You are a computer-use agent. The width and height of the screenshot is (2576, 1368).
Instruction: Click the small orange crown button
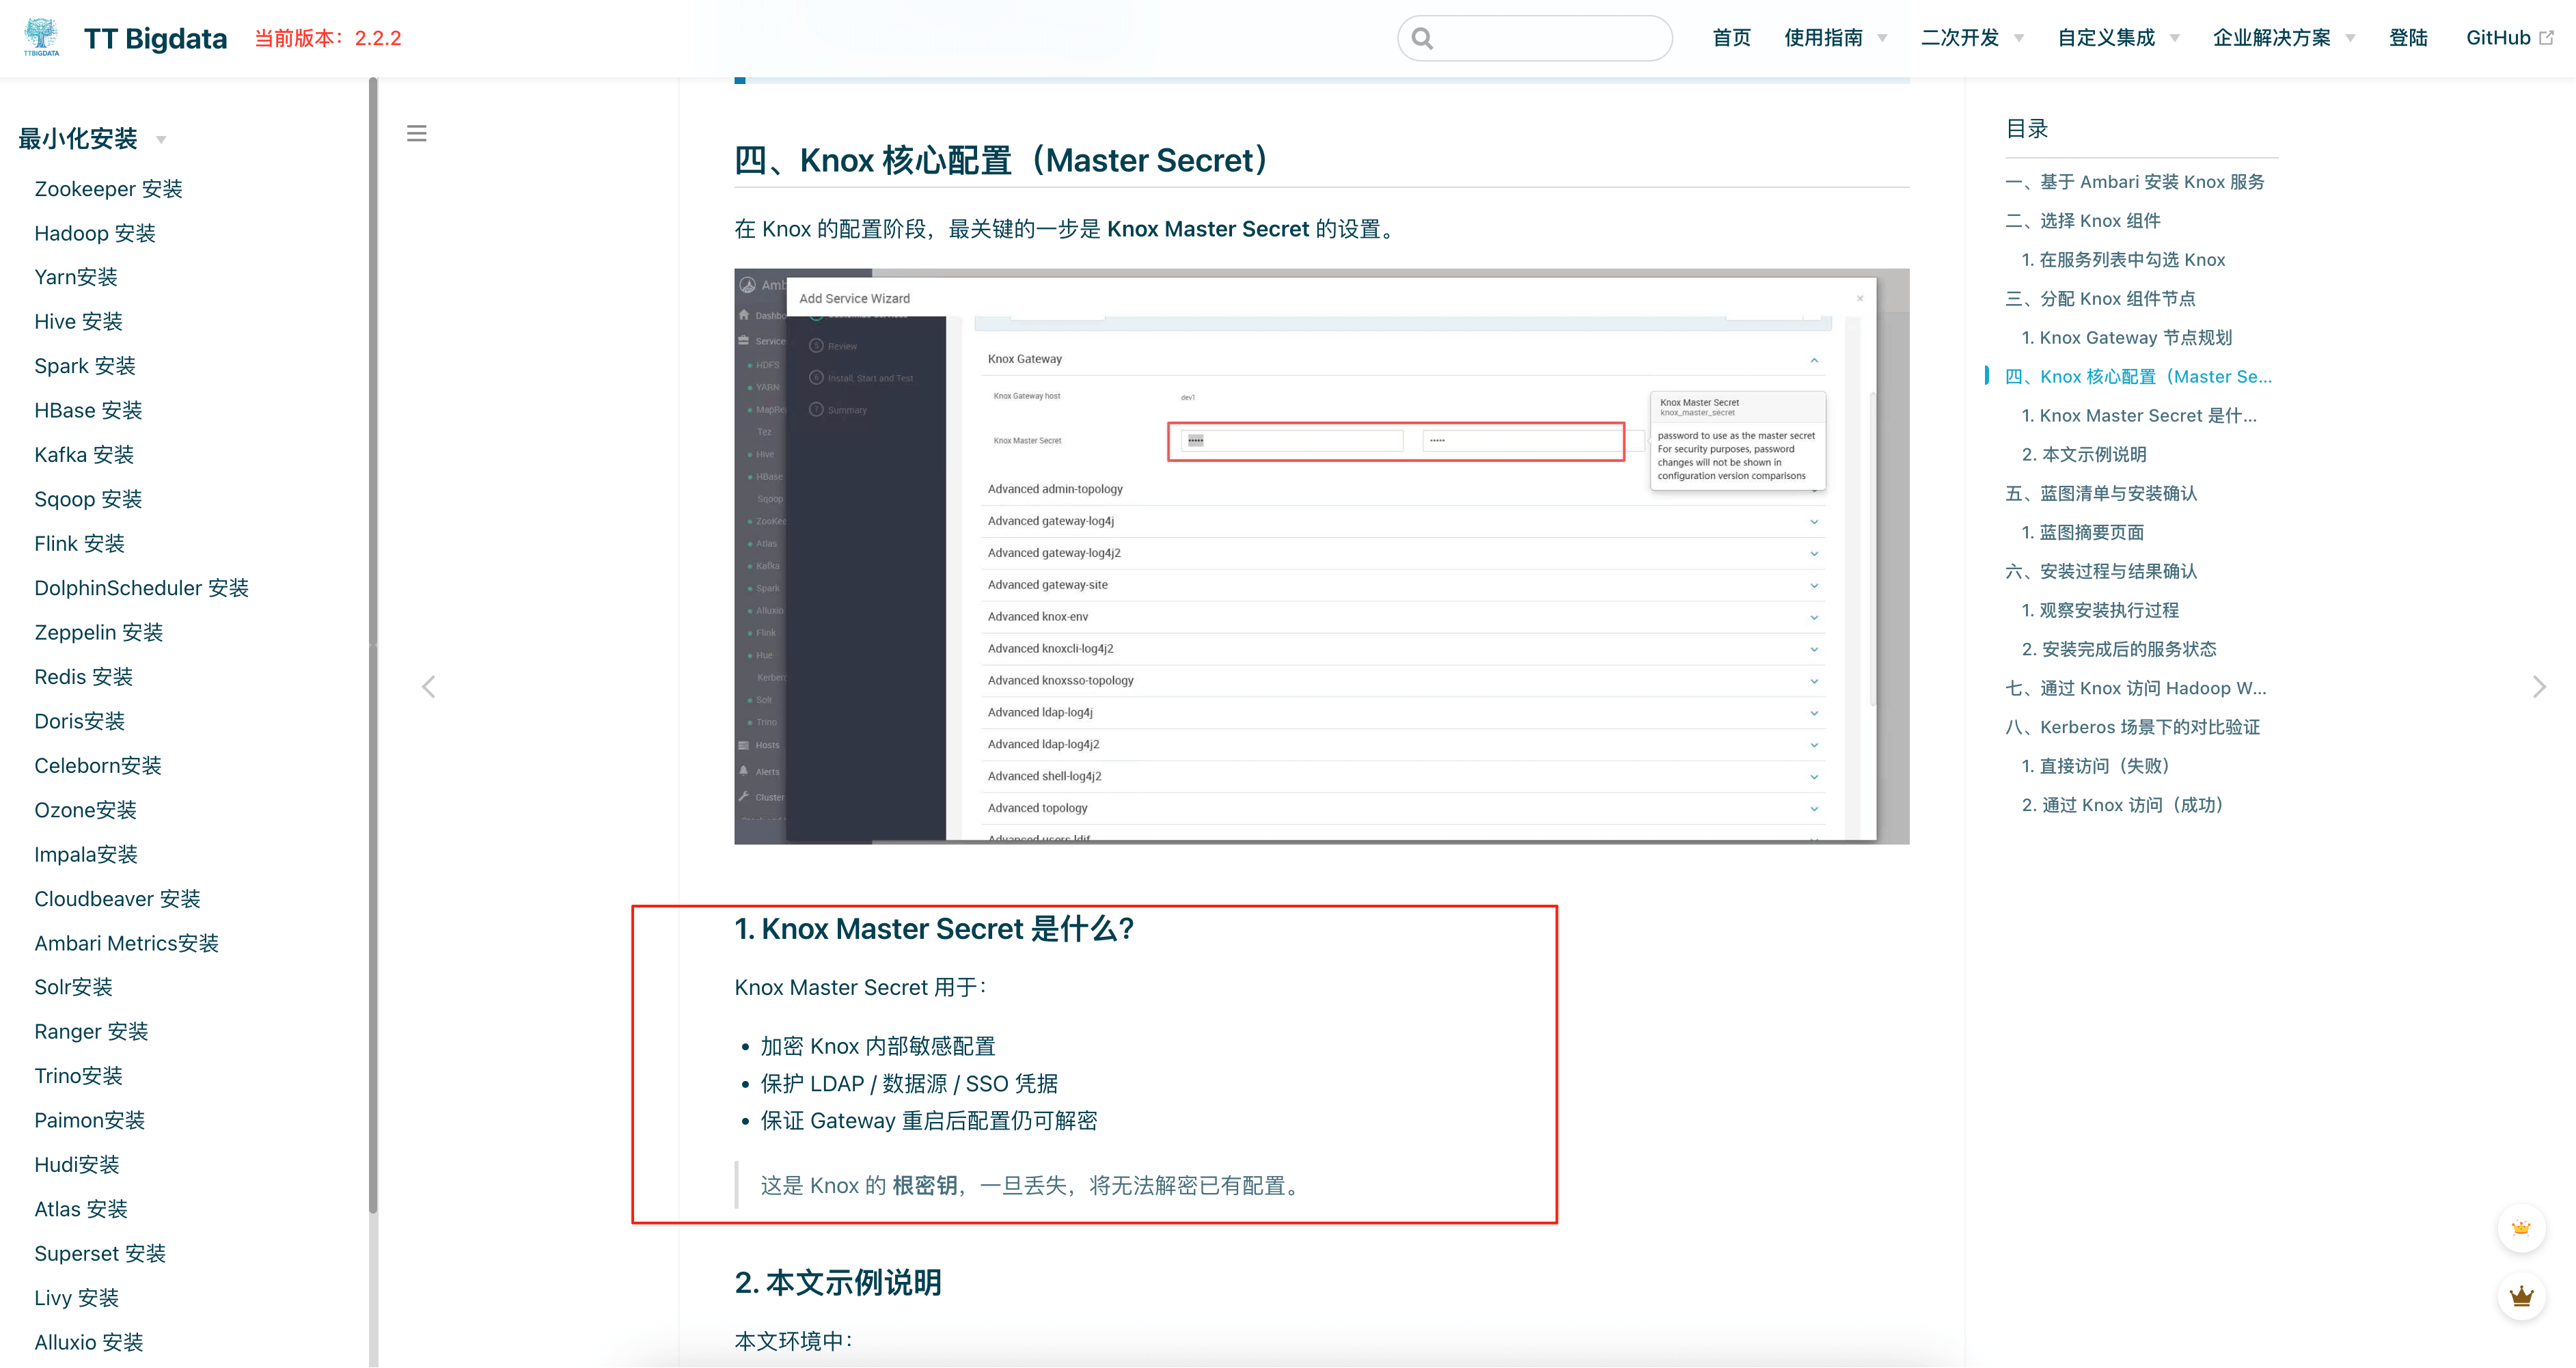pos(2521,1228)
